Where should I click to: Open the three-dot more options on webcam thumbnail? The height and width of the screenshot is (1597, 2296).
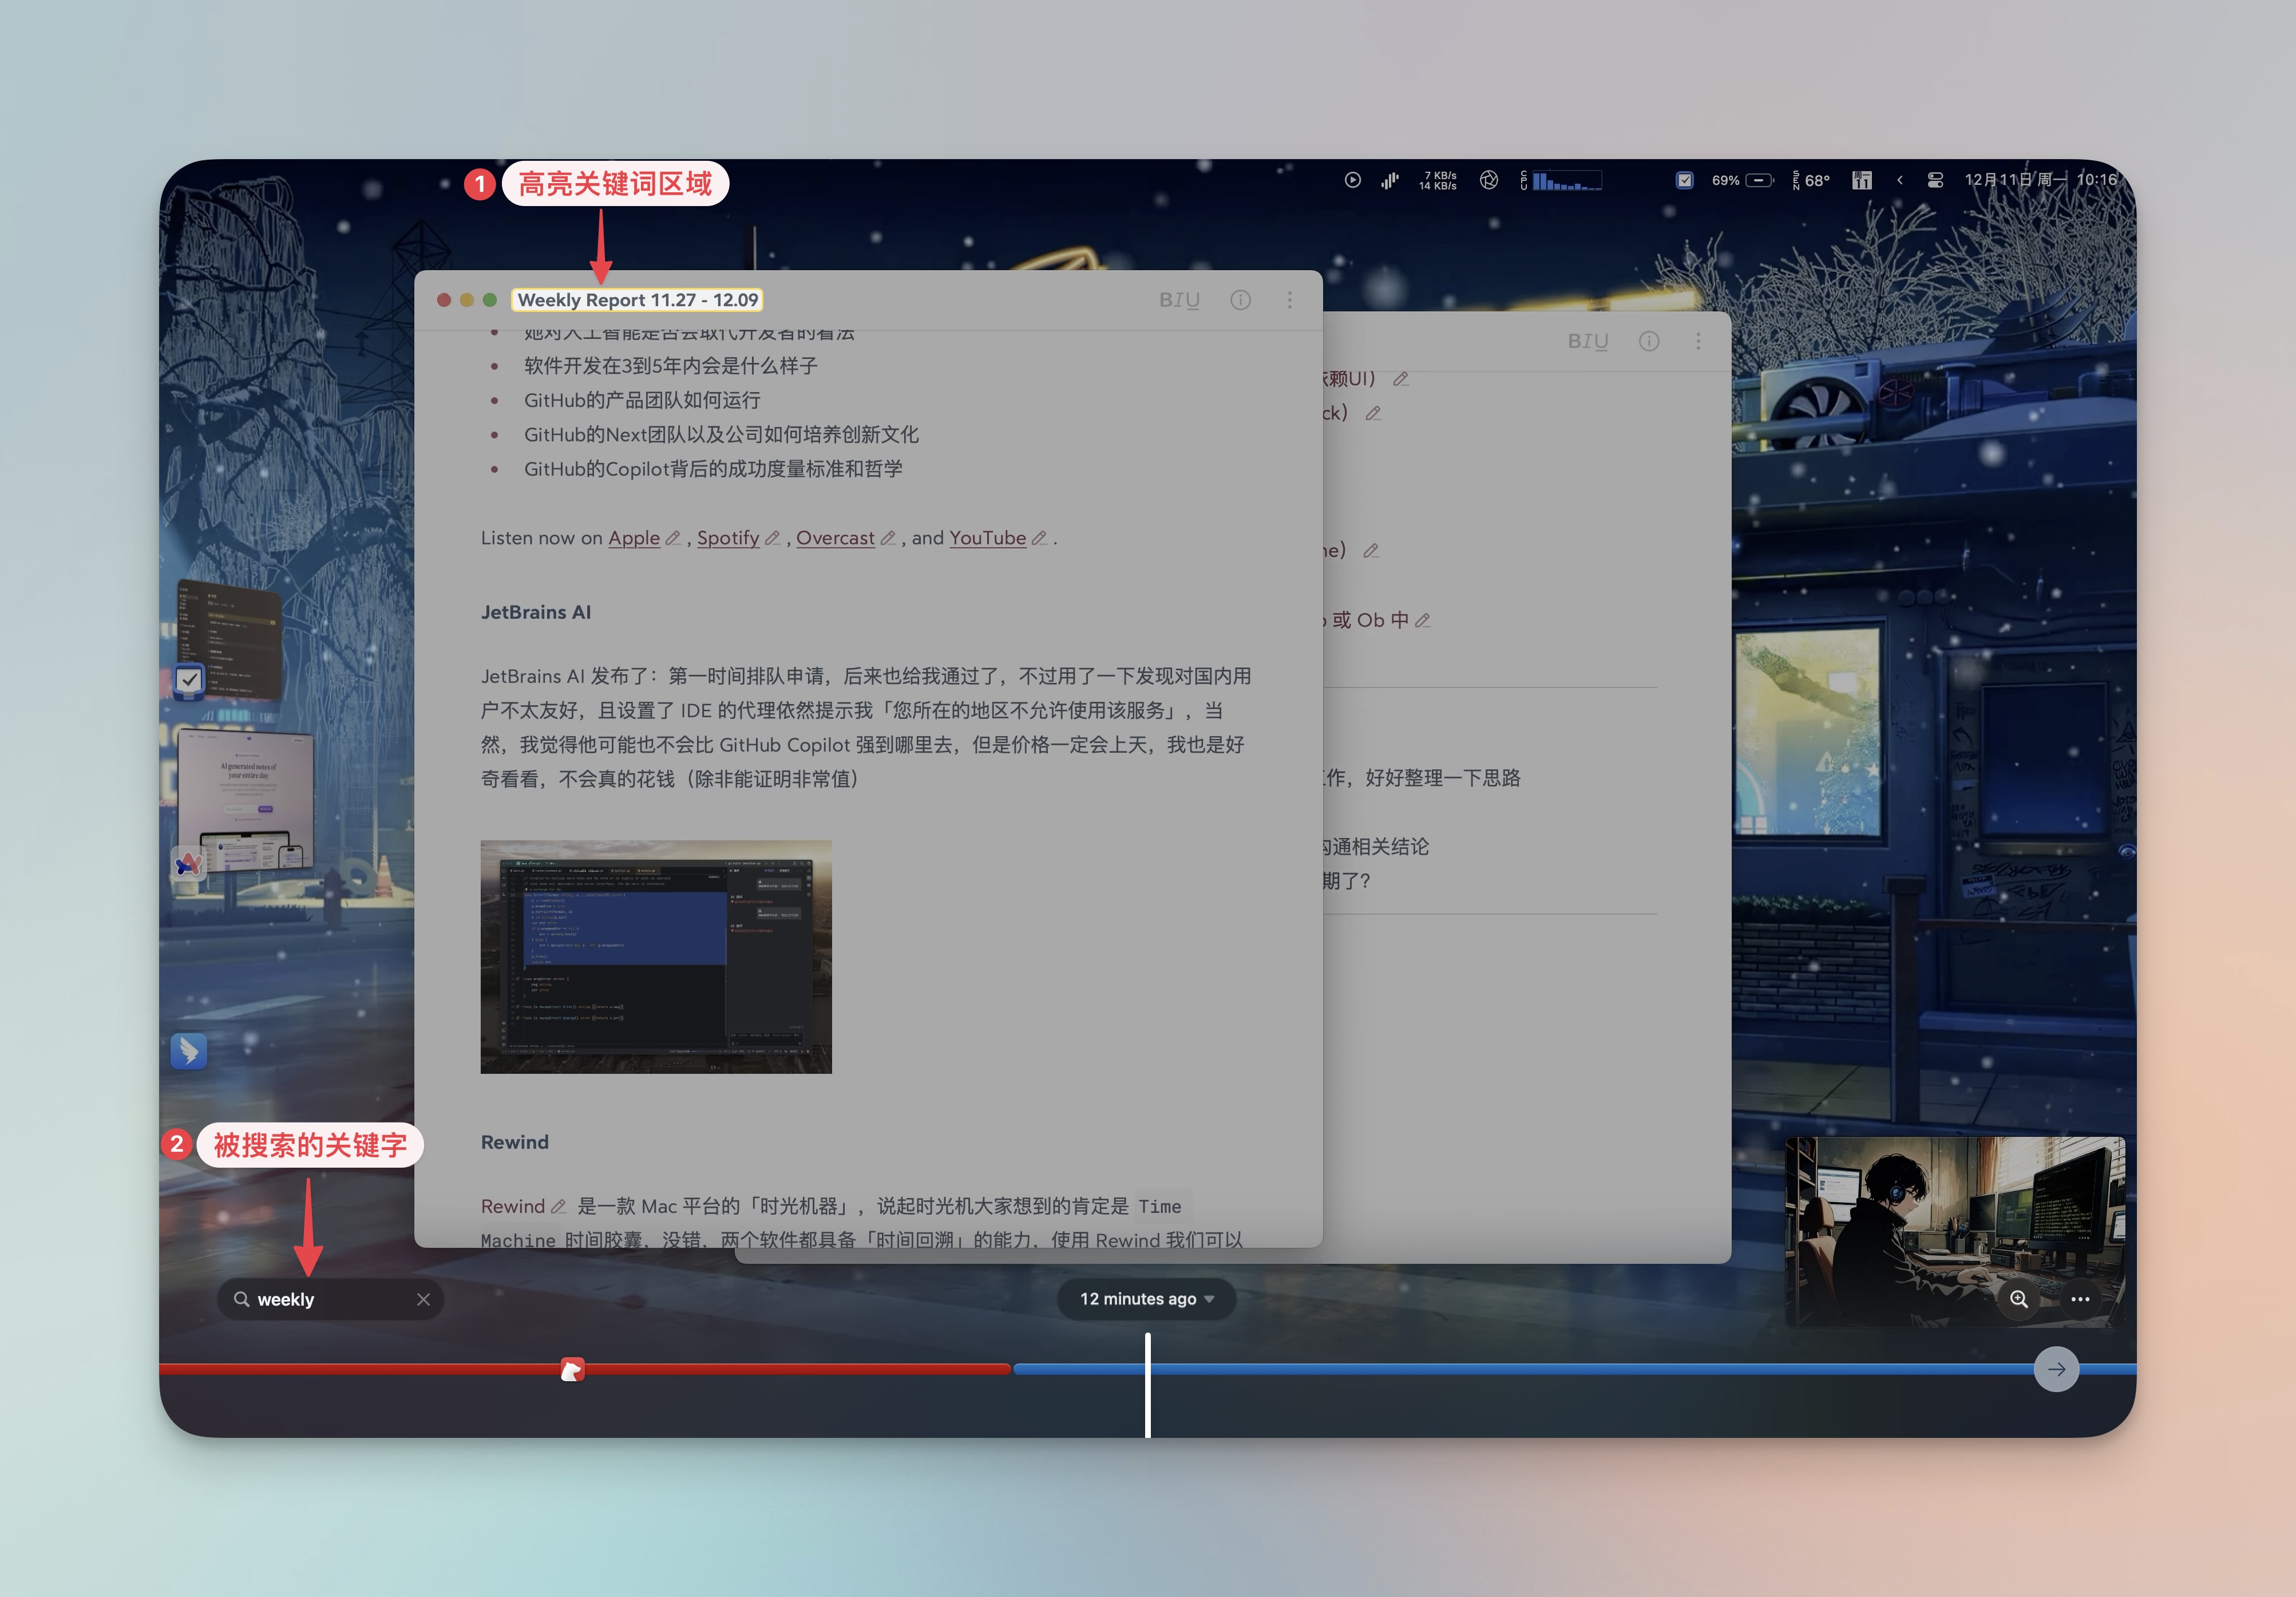[2081, 1299]
